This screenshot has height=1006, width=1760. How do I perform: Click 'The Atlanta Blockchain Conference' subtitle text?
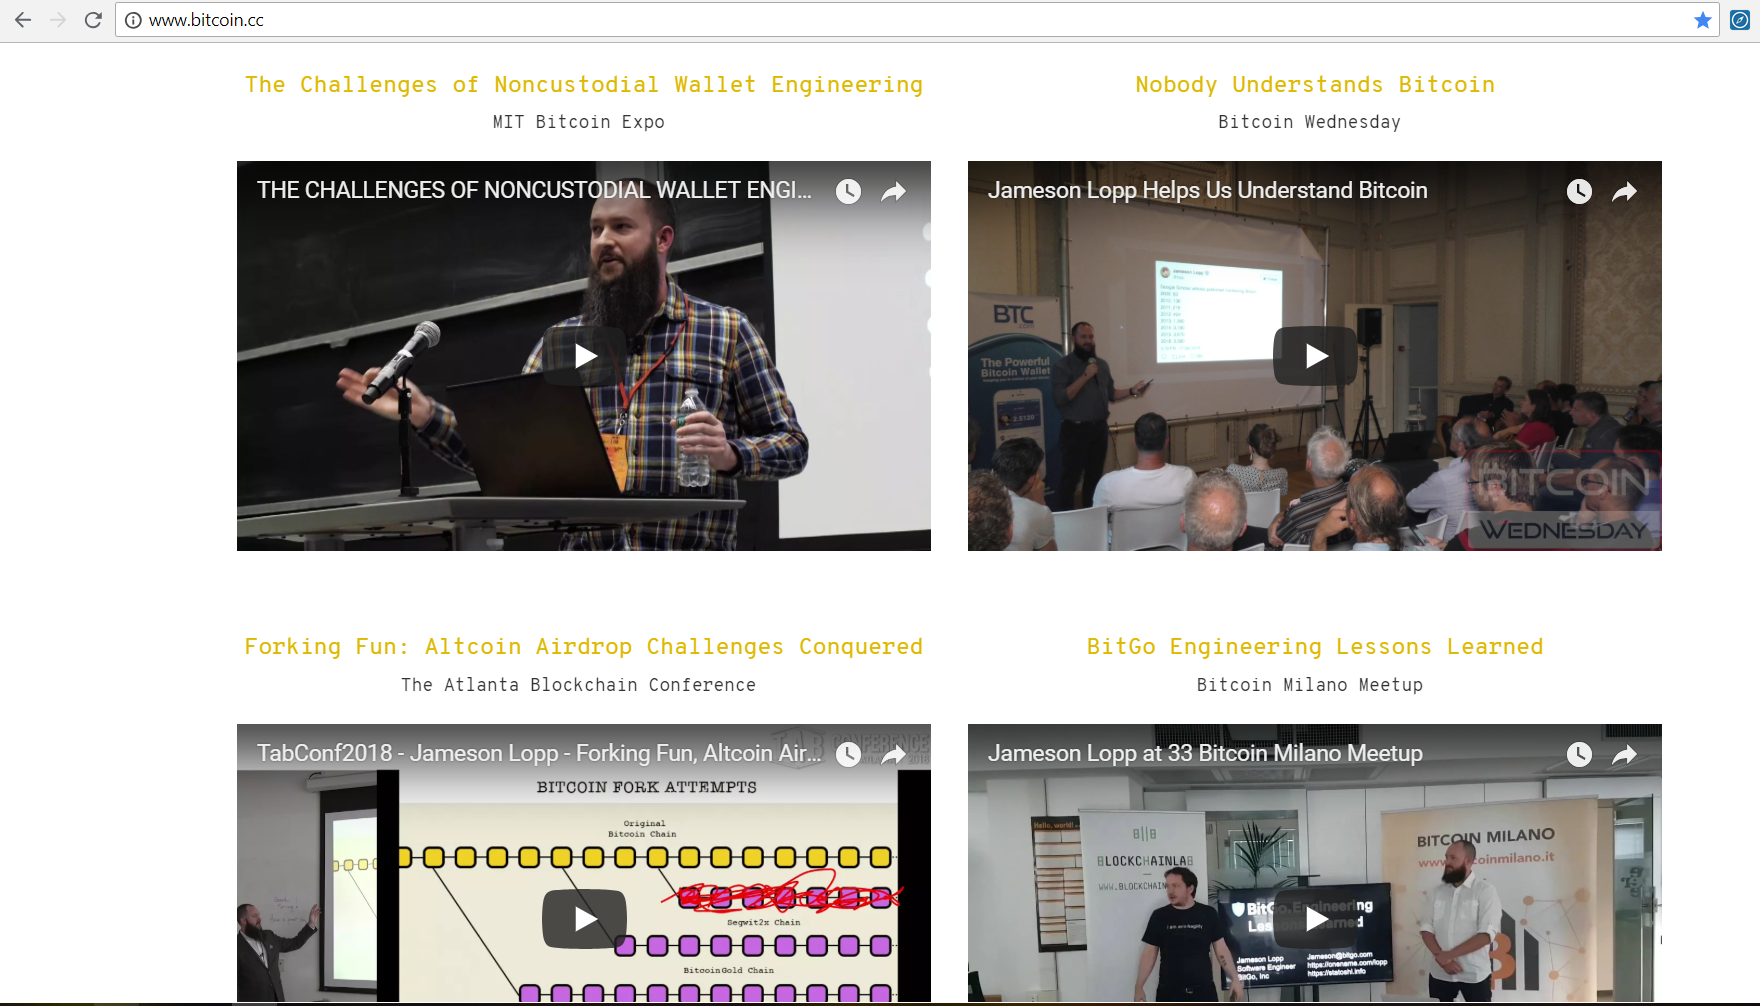(578, 685)
